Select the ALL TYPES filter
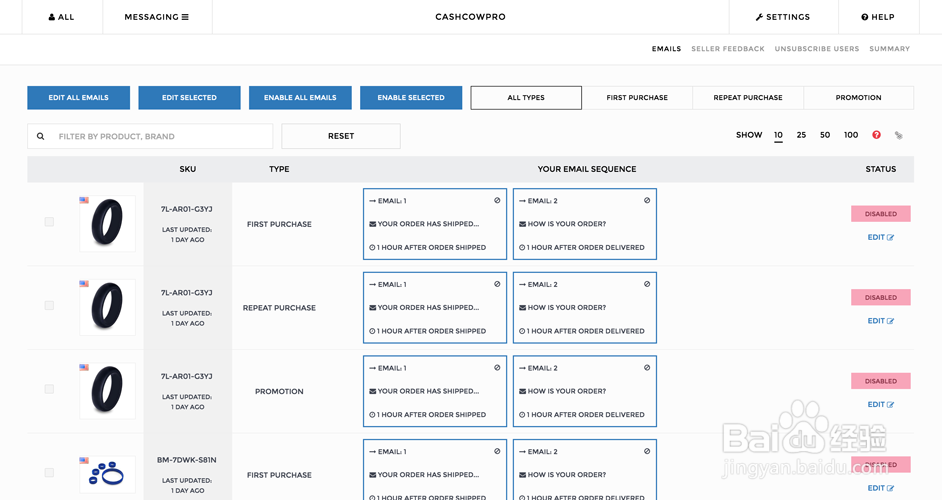 (x=526, y=97)
